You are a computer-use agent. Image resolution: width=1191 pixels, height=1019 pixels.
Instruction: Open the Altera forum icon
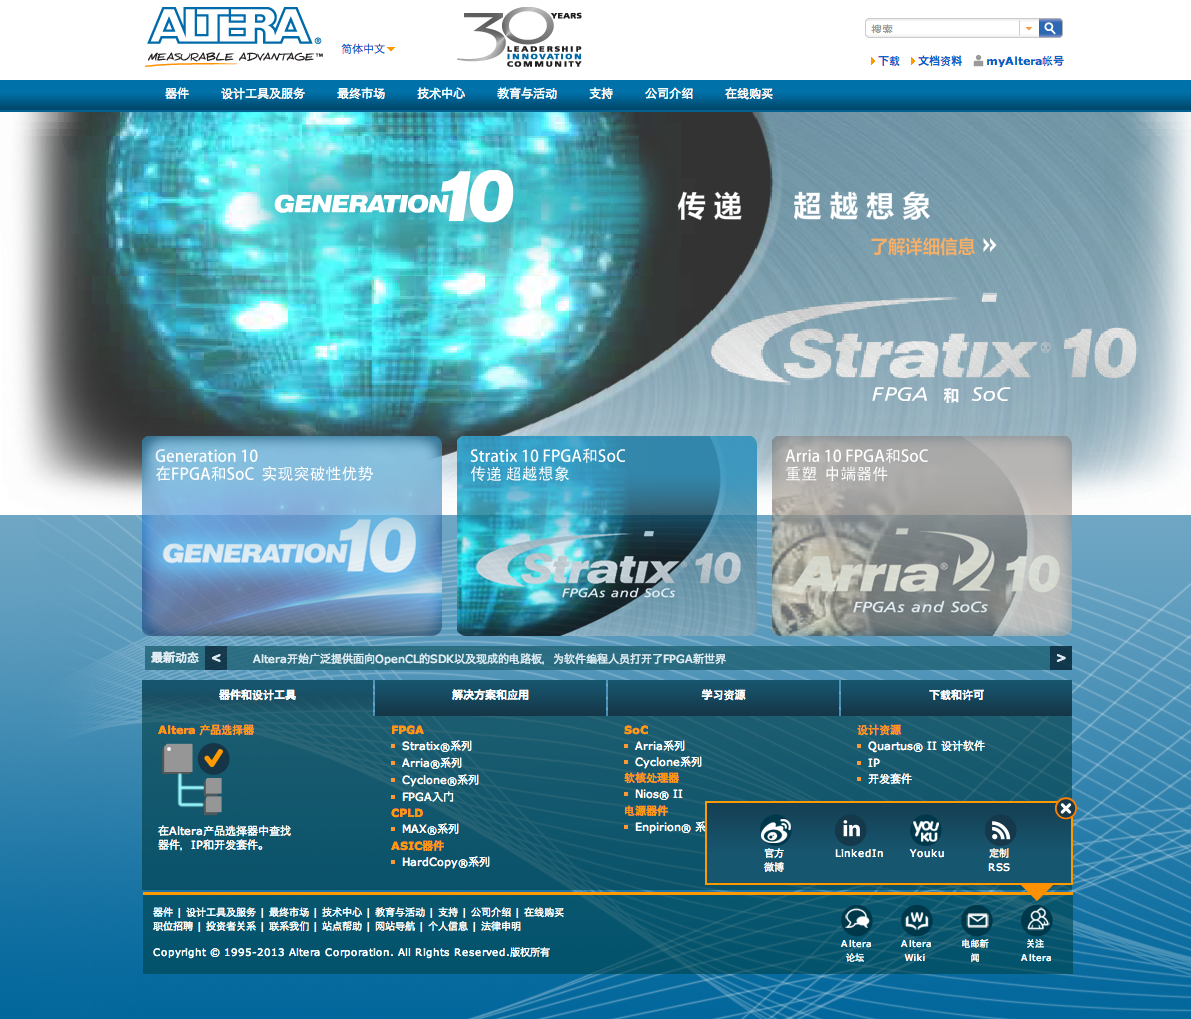point(857,920)
